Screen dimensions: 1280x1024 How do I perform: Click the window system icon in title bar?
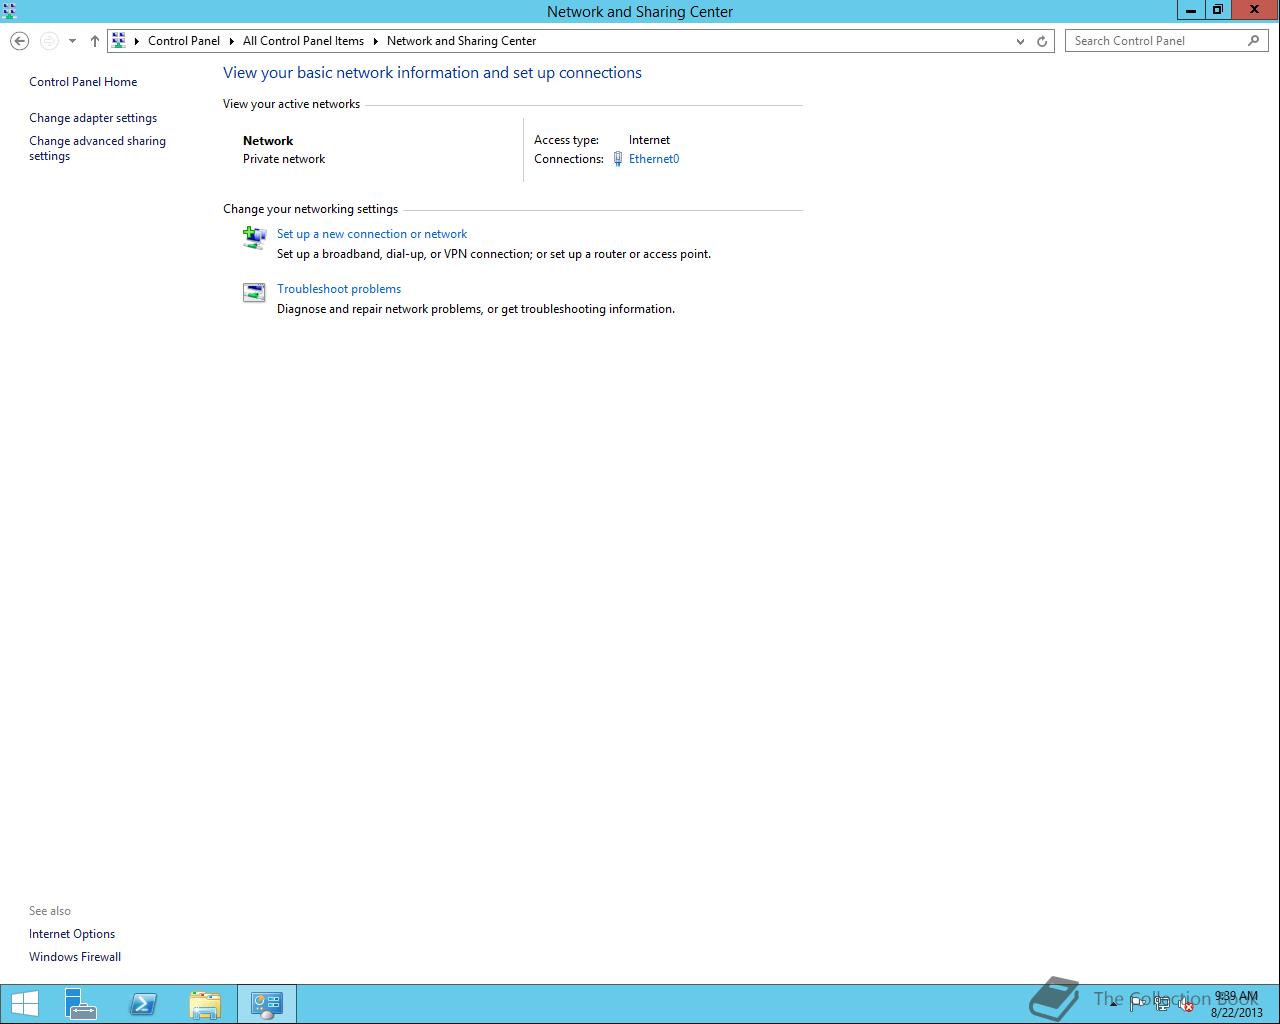tap(10, 11)
